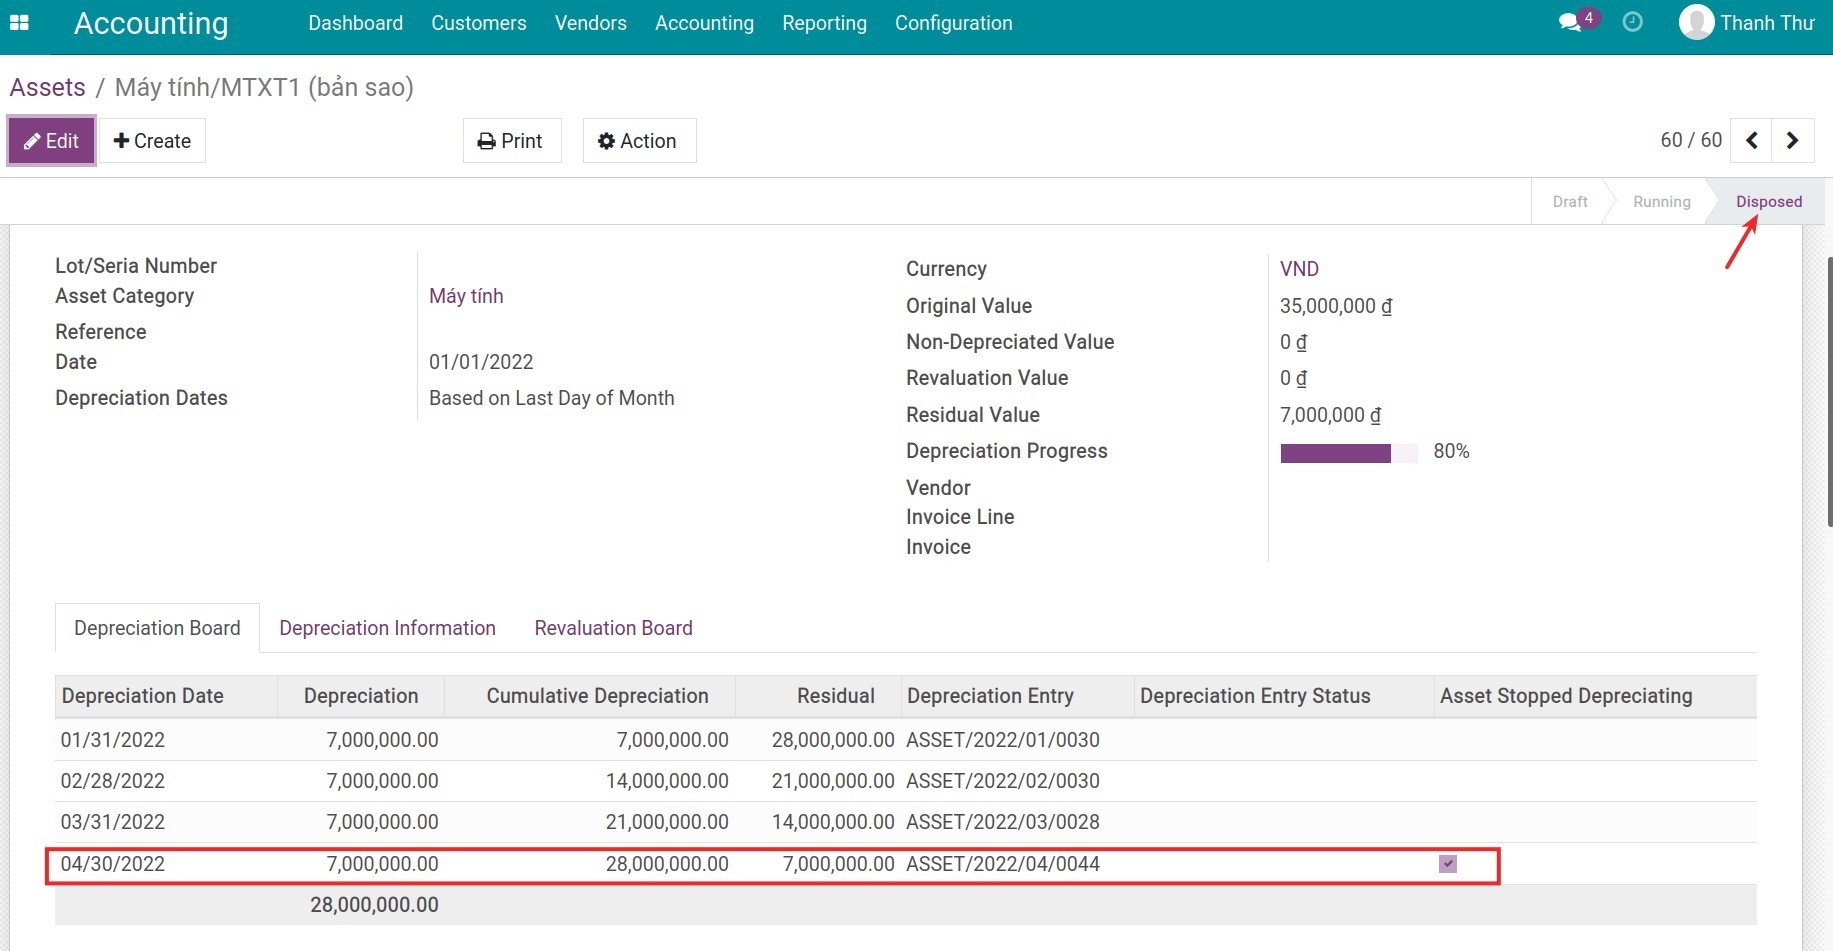Open the apps grid menu icon
Image resolution: width=1833 pixels, height=951 pixels.
(19, 22)
